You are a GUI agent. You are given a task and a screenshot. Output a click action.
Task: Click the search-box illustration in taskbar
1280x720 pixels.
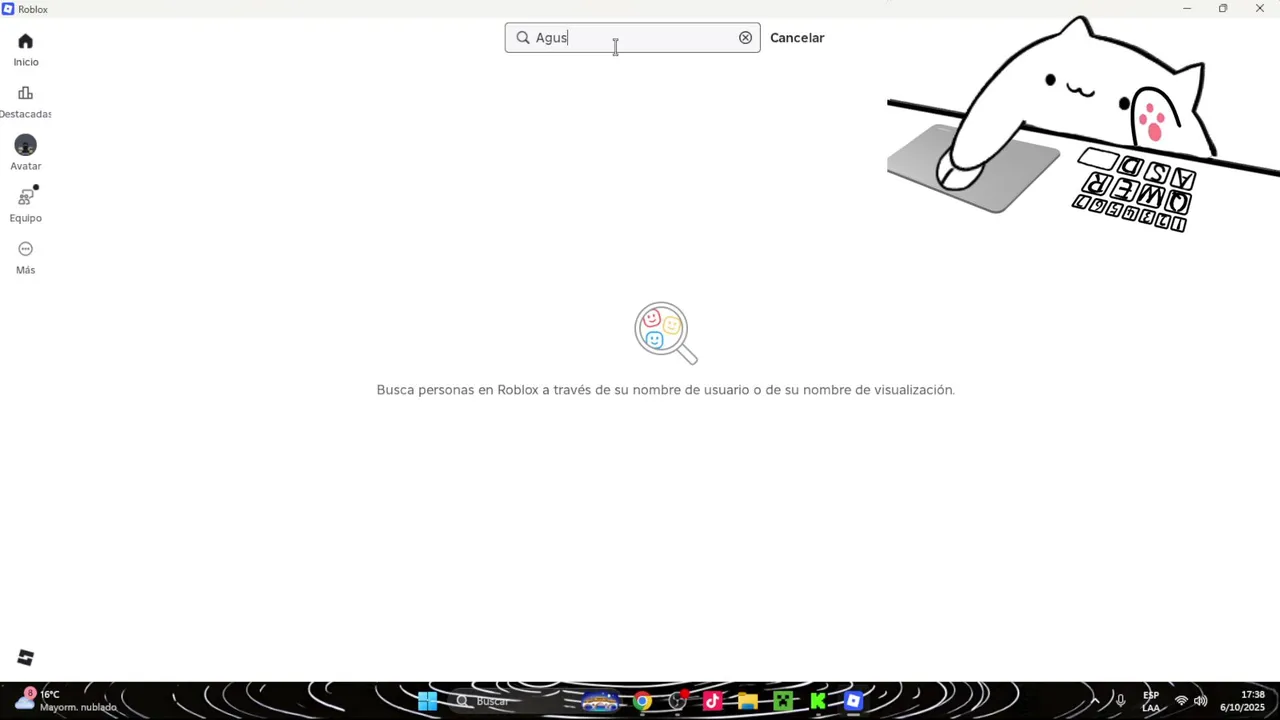(x=600, y=701)
